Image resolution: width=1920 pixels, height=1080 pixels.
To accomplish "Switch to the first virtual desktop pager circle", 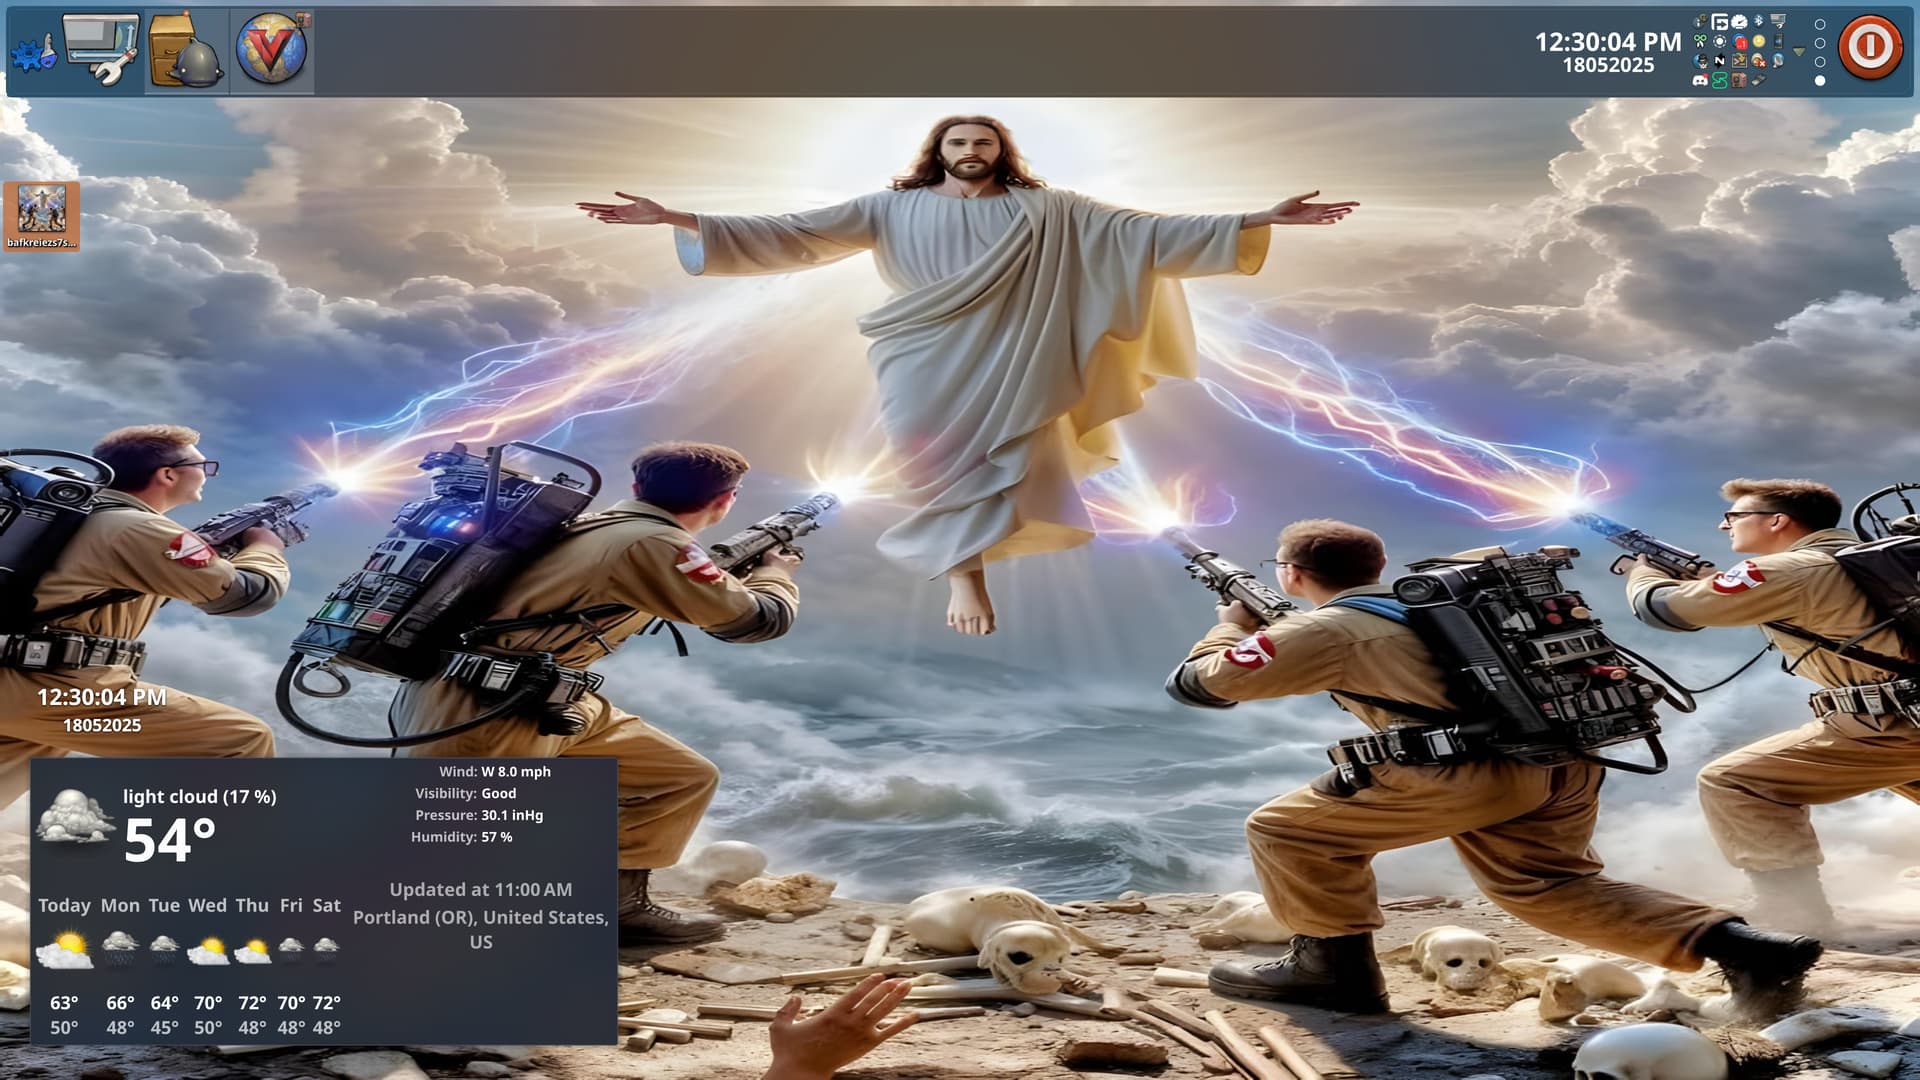I will pos(1820,24).
